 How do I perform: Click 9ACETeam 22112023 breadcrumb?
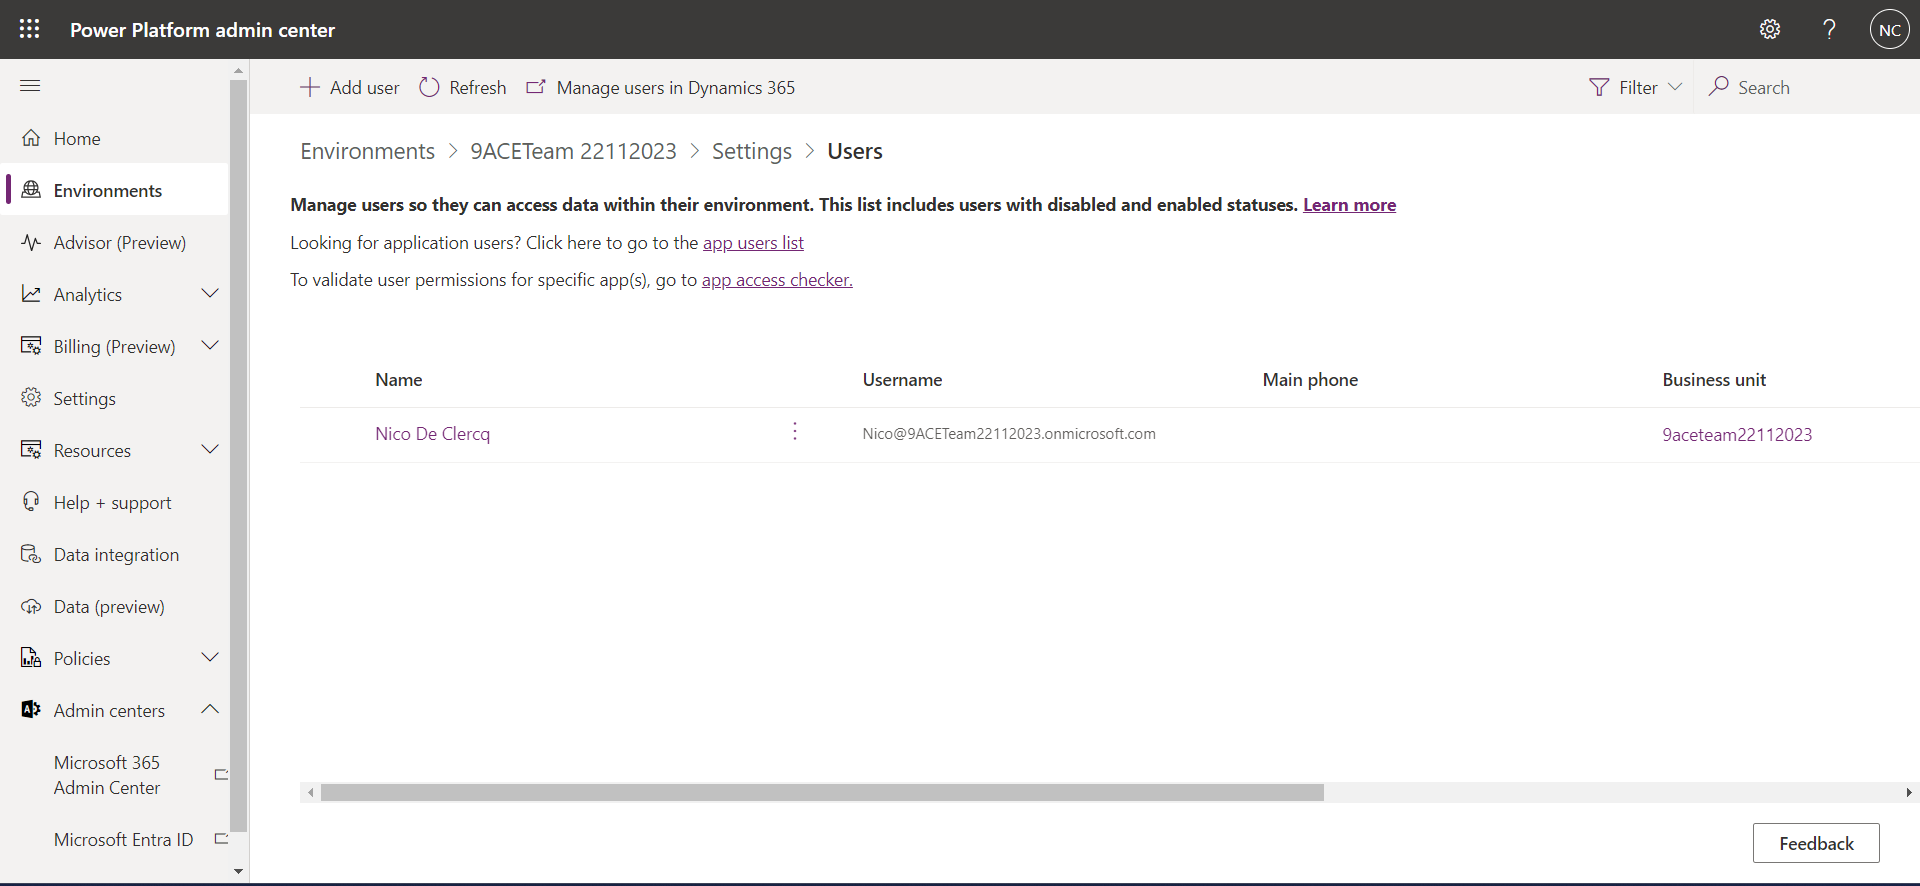click(x=574, y=151)
